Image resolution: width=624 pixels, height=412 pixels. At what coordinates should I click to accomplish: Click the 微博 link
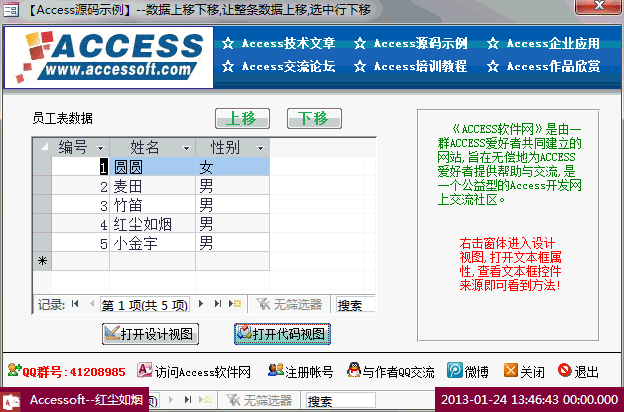pyautogui.click(x=477, y=372)
